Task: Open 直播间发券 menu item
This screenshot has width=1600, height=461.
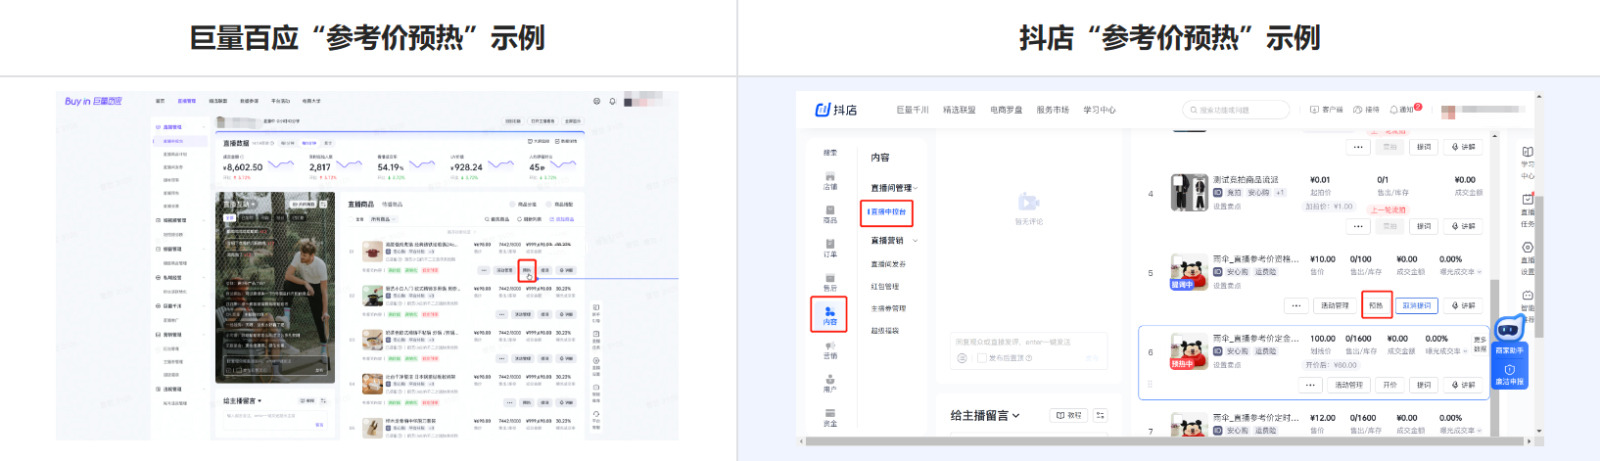Action: 888,264
